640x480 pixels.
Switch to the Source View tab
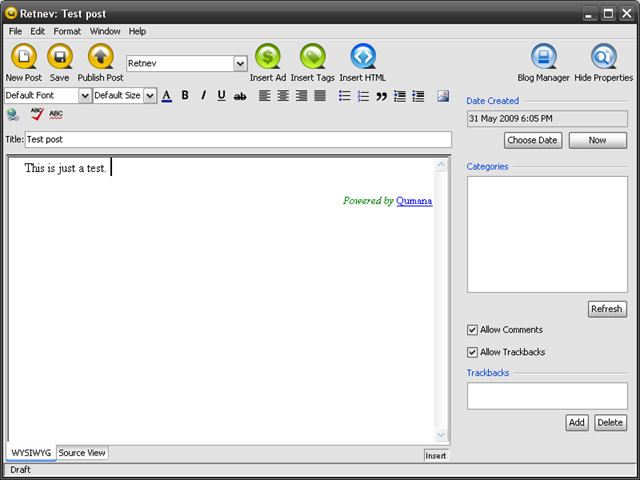[x=82, y=453]
